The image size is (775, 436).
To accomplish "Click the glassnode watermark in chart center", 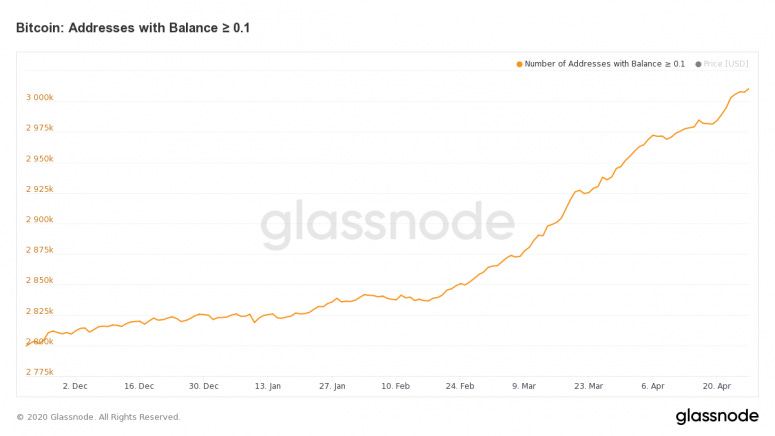I will pos(387,226).
